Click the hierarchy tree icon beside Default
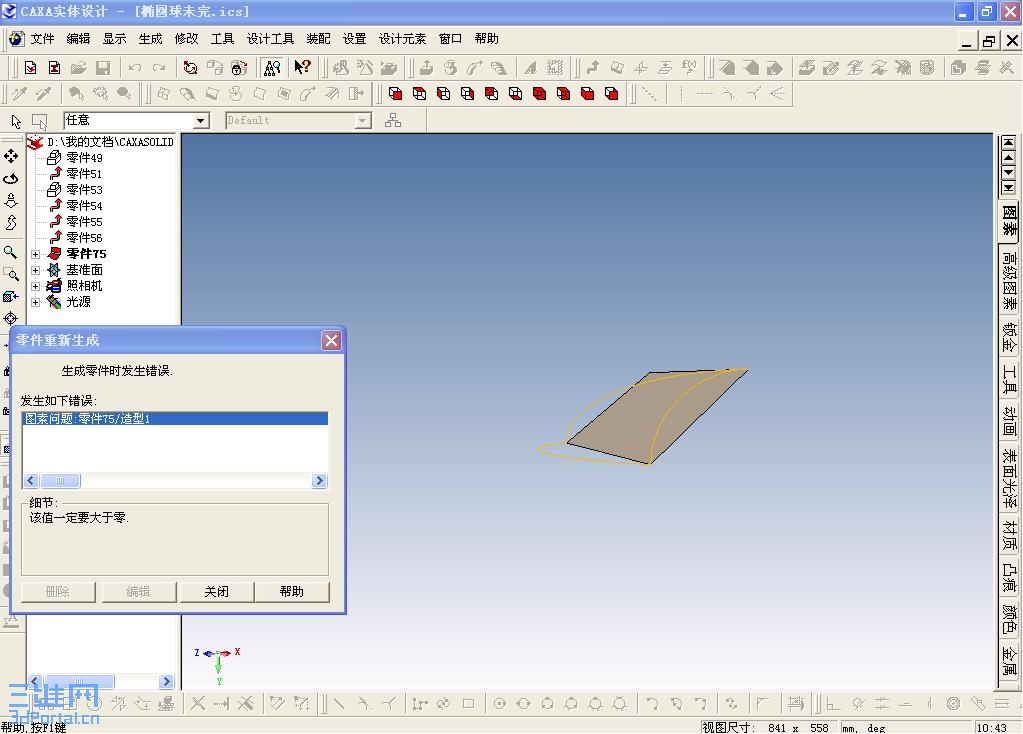Viewport: 1023px width, 734px height. click(393, 120)
